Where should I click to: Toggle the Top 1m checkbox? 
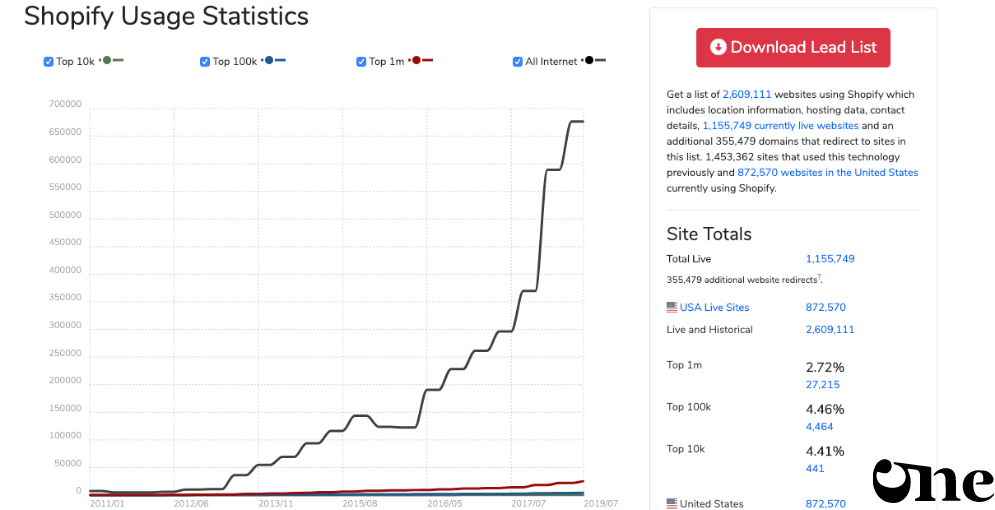click(x=361, y=62)
